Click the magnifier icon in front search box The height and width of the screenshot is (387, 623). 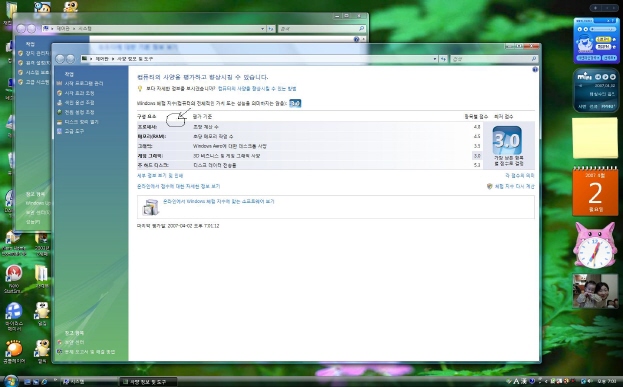[534, 59]
